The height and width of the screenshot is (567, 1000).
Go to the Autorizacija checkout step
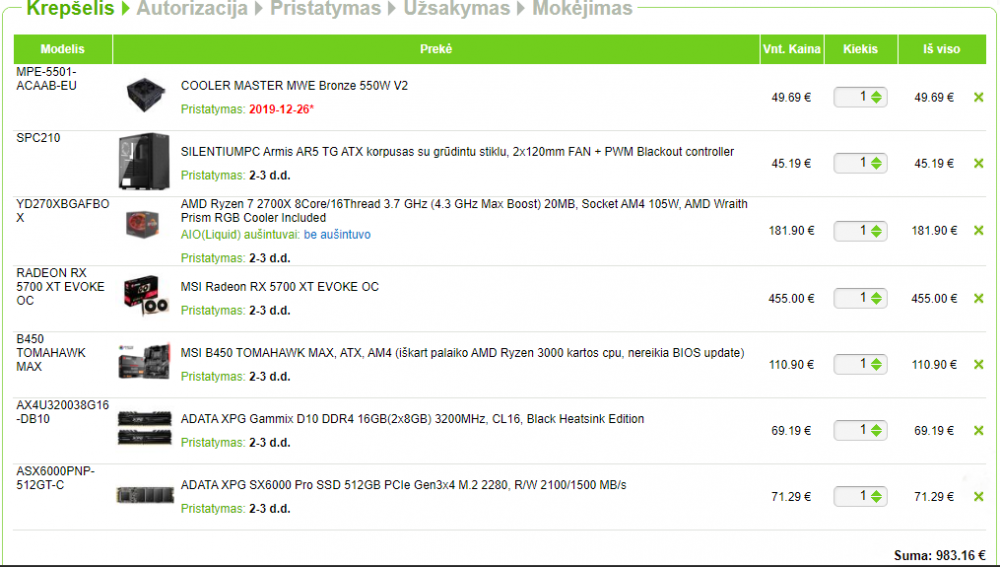point(192,8)
